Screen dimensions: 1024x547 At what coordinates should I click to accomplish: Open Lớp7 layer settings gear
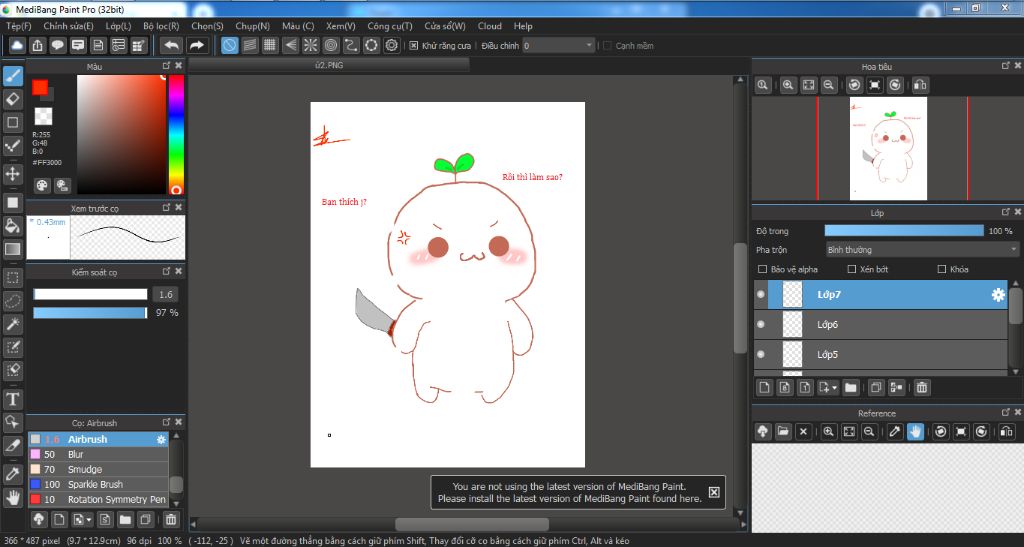(x=998, y=295)
